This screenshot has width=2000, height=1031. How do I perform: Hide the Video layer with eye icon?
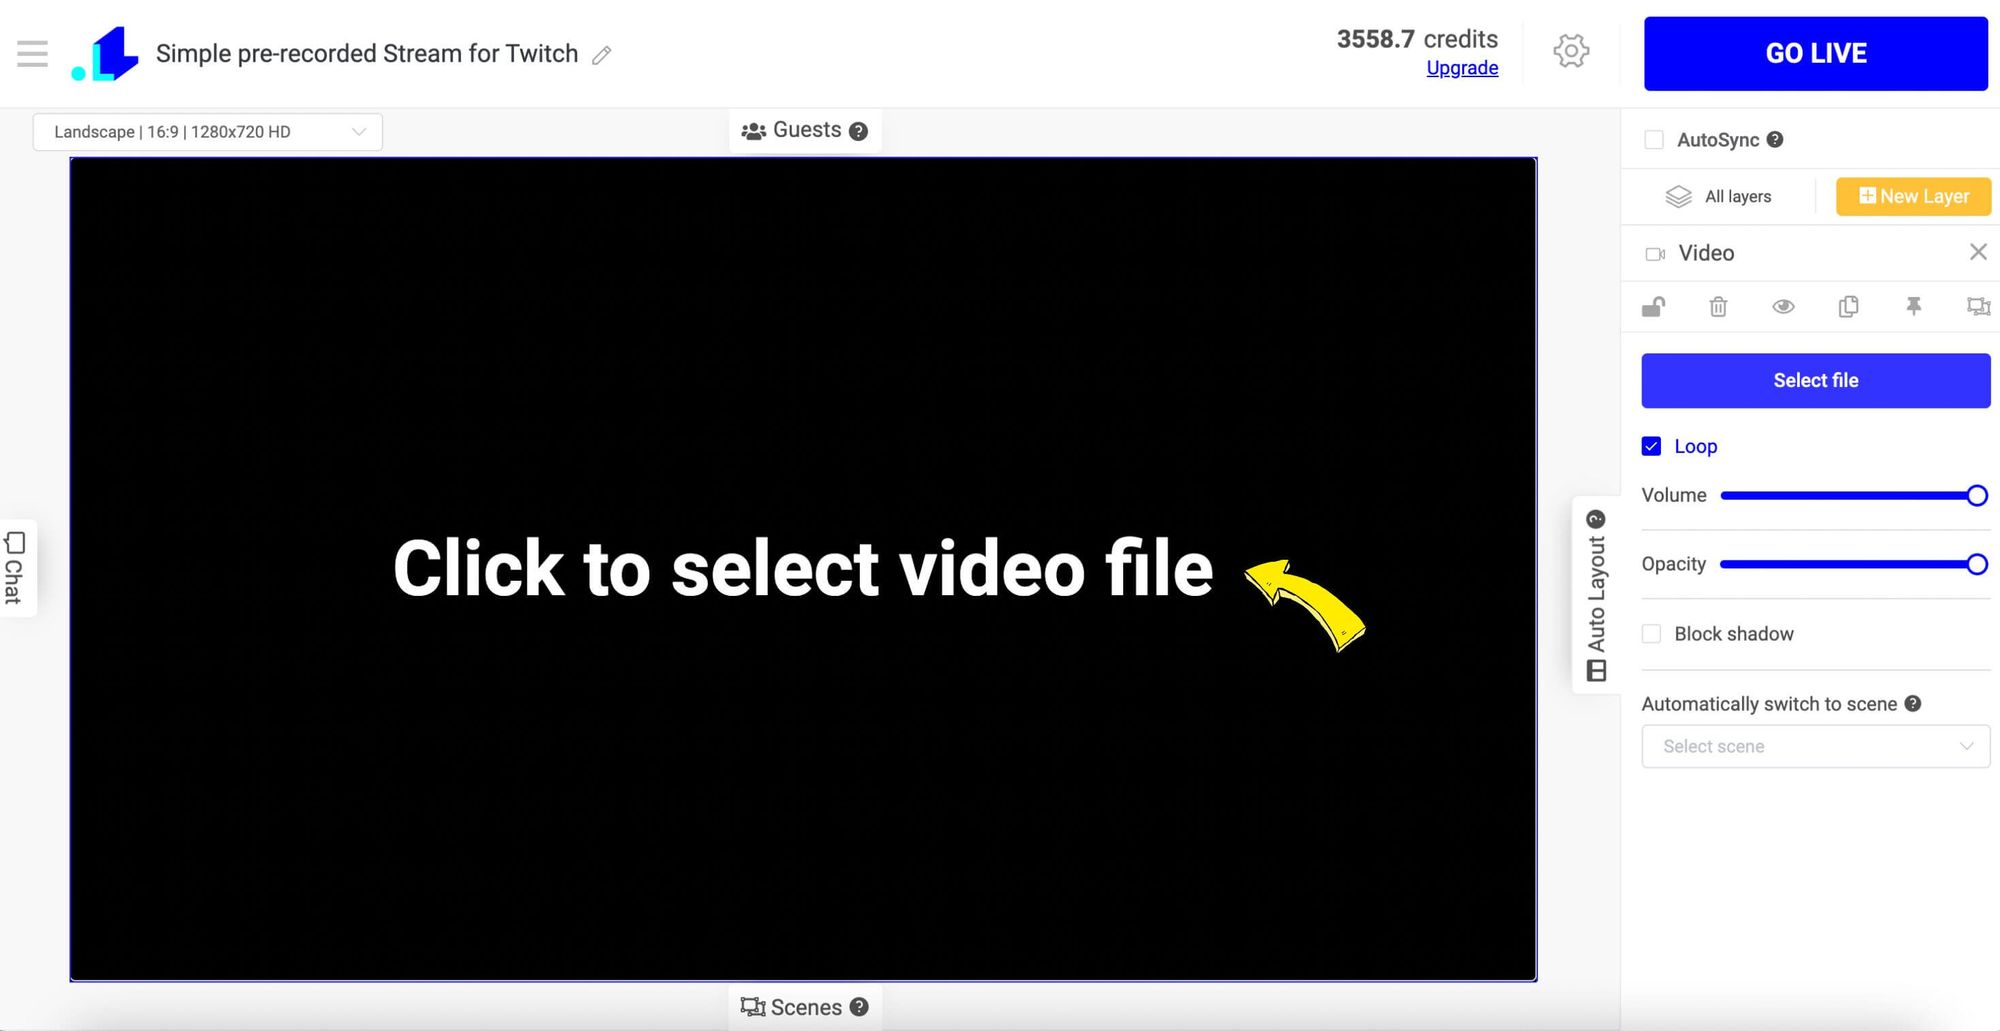click(1785, 306)
